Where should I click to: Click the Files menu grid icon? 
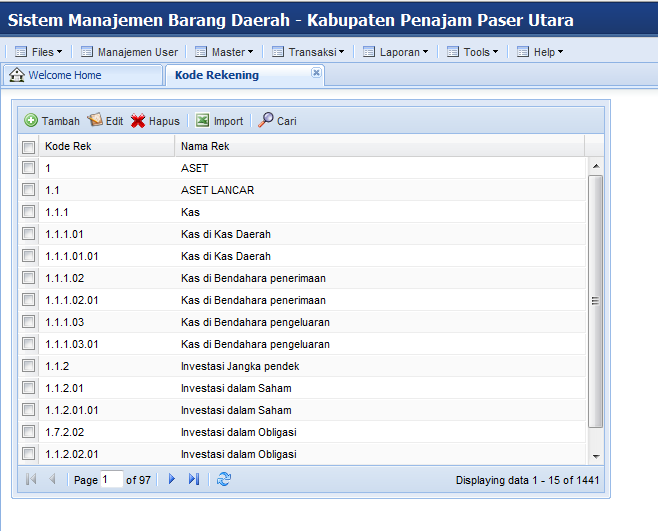[21, 52]
